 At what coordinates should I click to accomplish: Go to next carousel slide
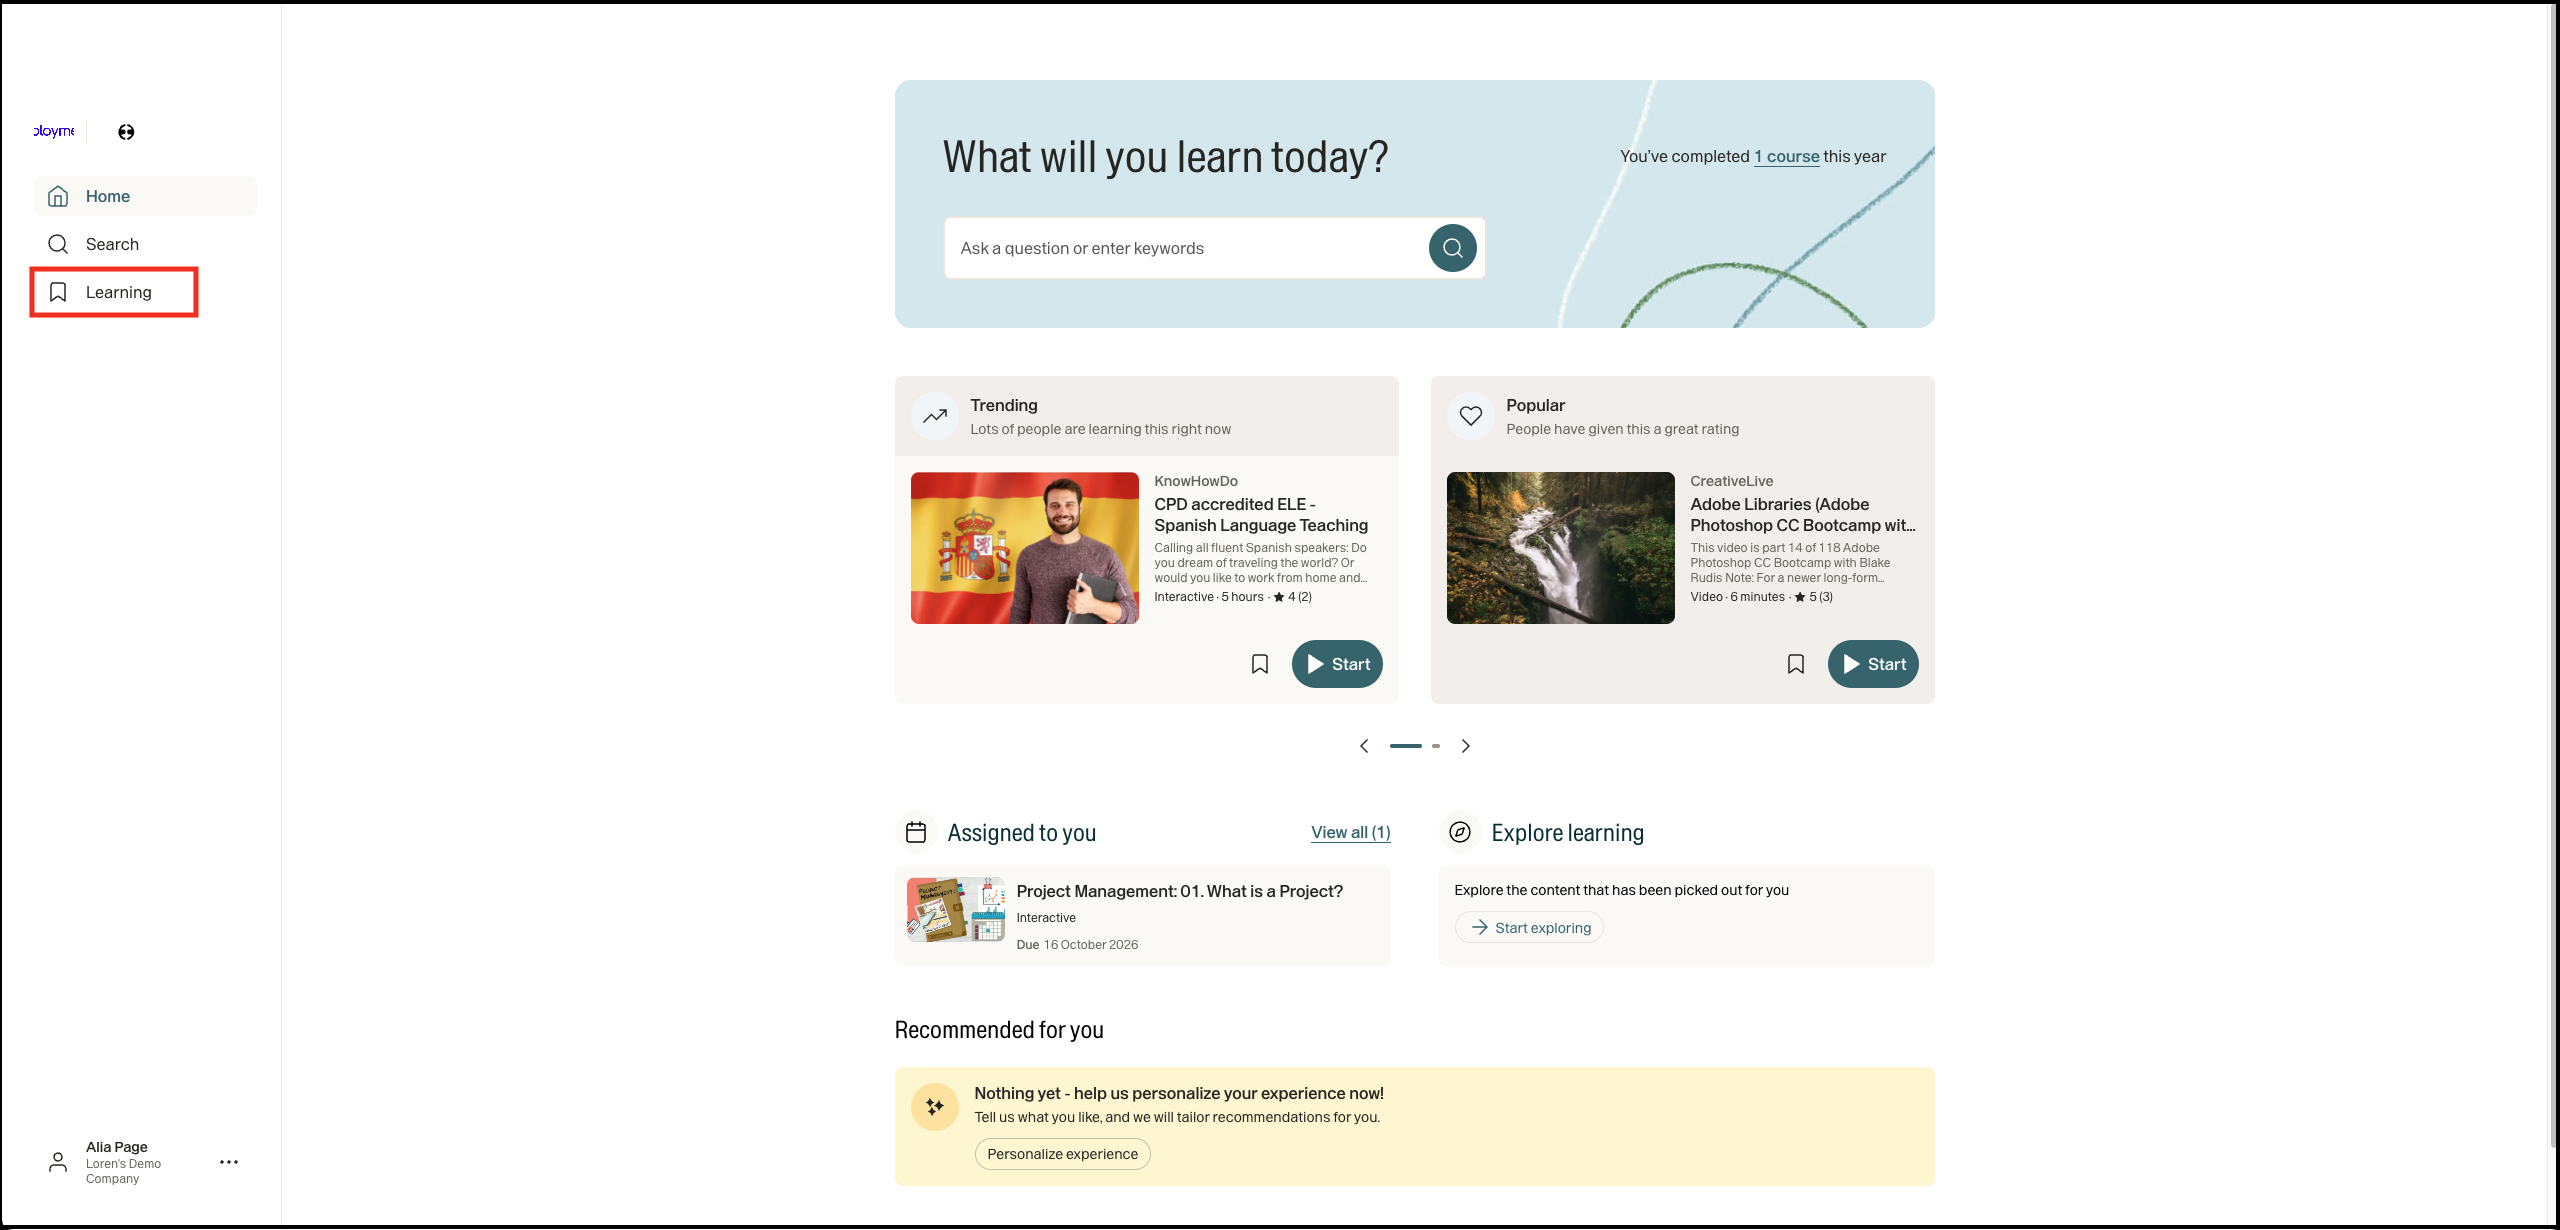pyautogui.click(x=1466, y=746)
